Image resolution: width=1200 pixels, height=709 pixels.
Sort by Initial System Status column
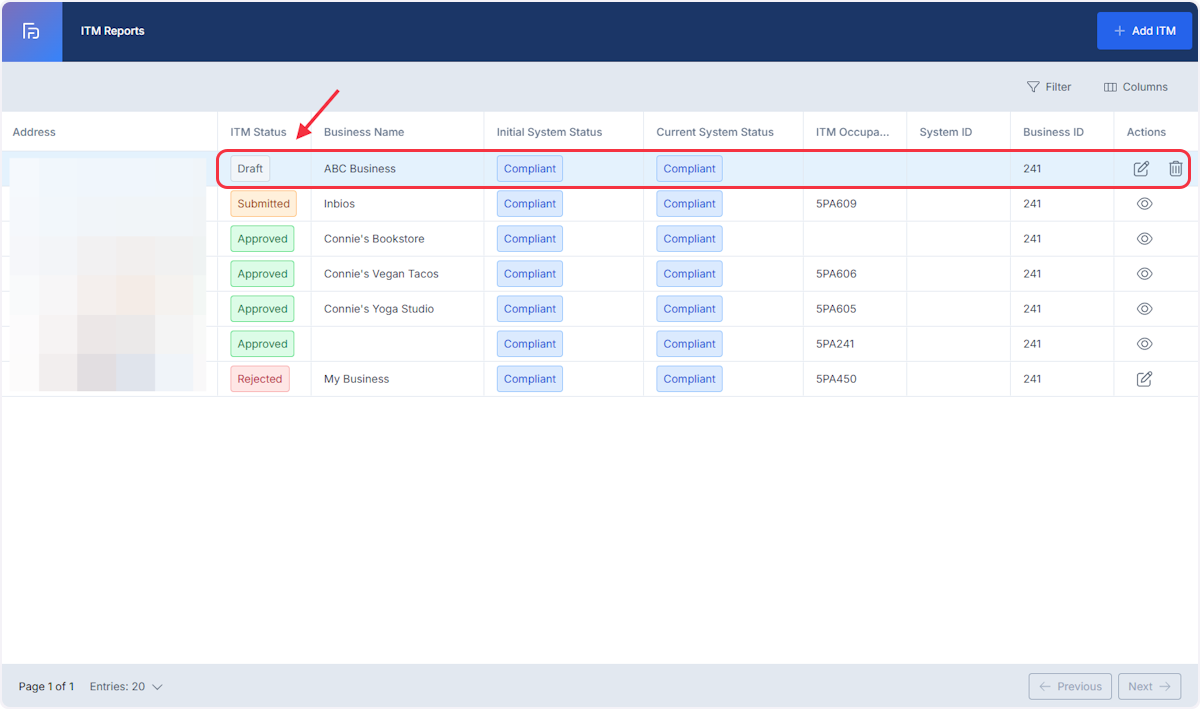[x=549, y=132]
